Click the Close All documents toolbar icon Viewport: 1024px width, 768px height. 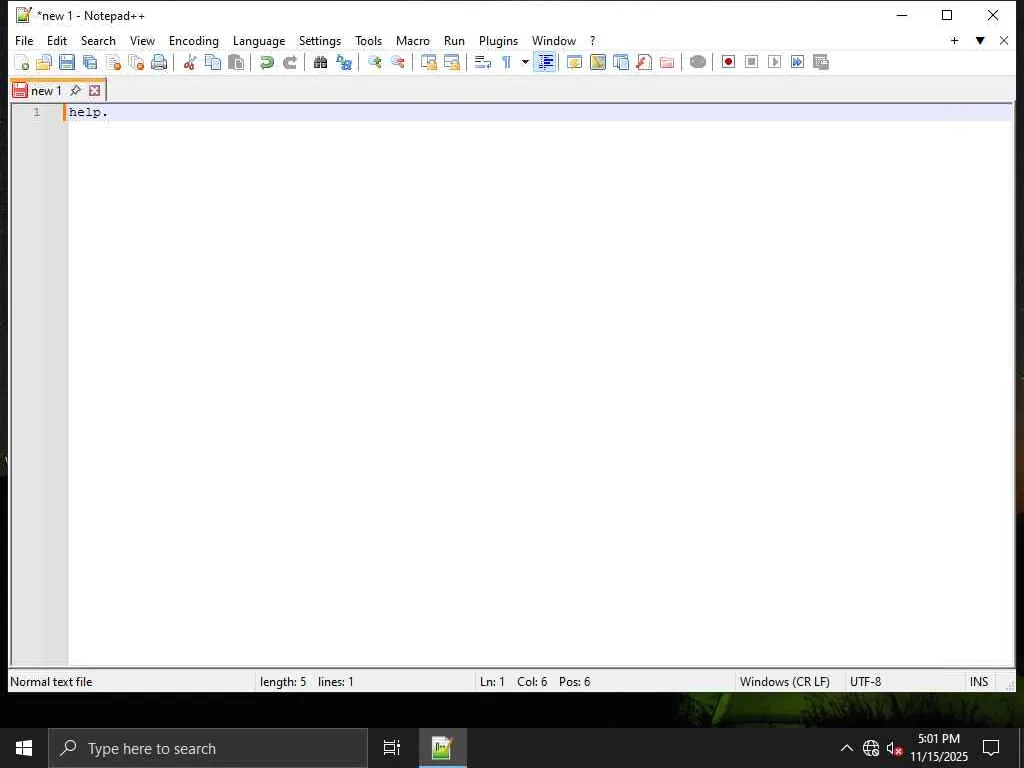(136, 63)
